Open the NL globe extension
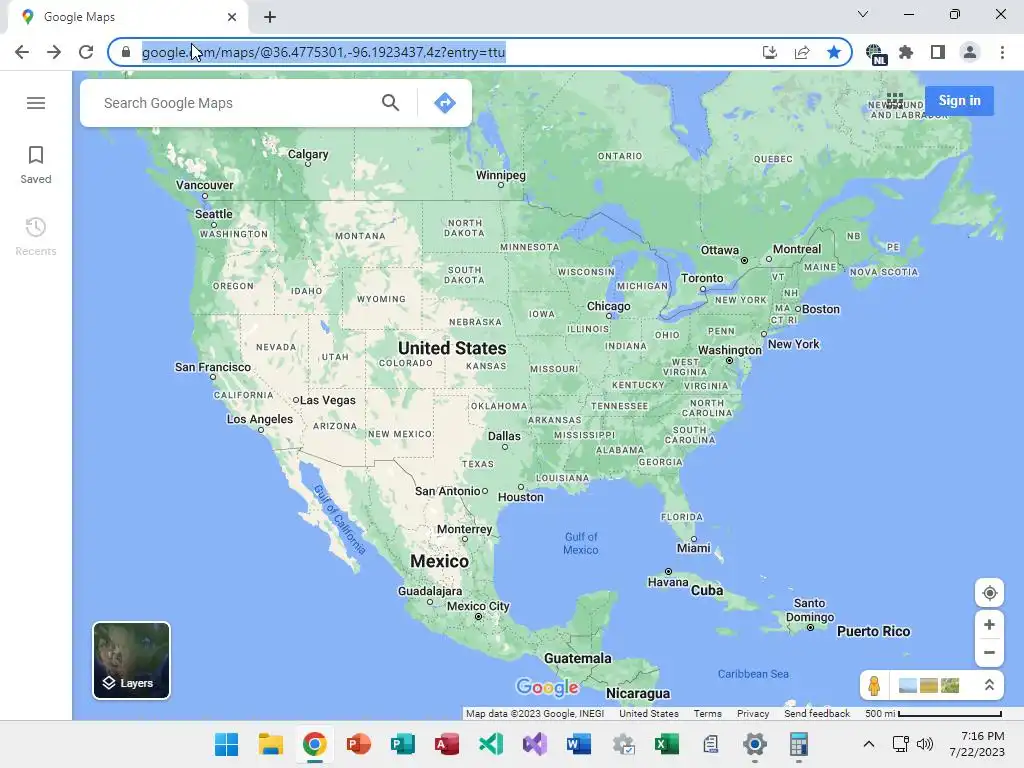1024x768 pixels. tap(875, 54)
